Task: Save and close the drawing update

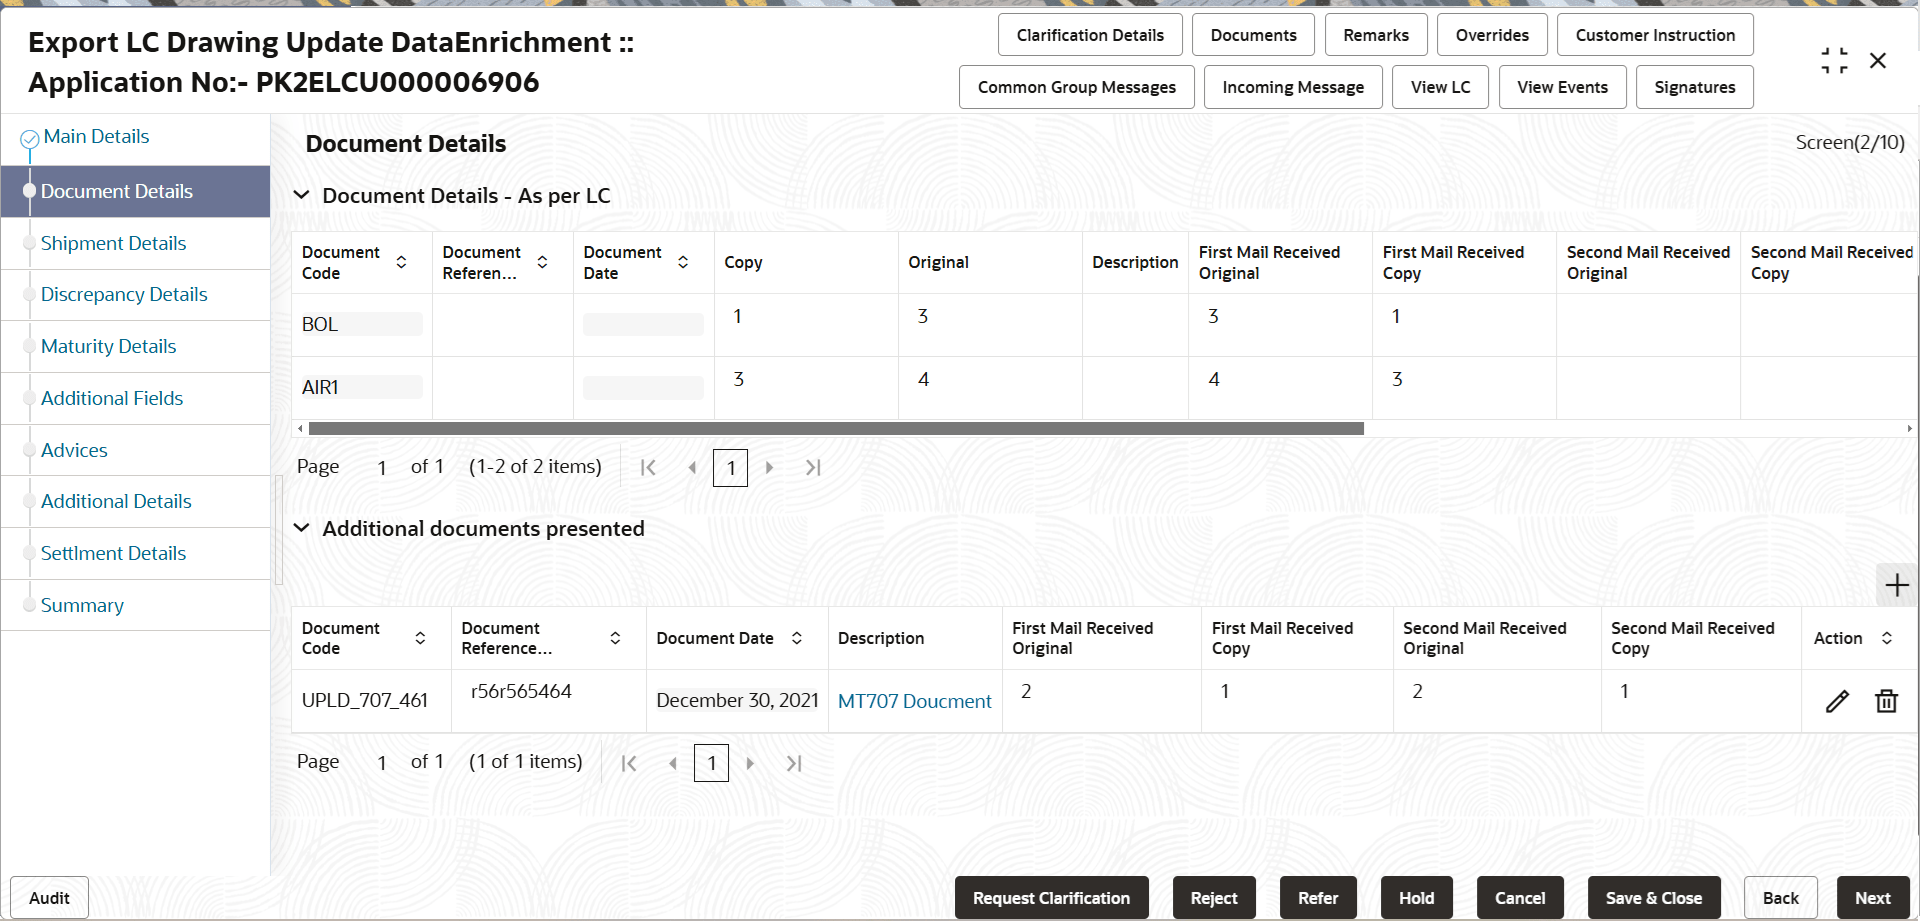Action: point(1654,897)
